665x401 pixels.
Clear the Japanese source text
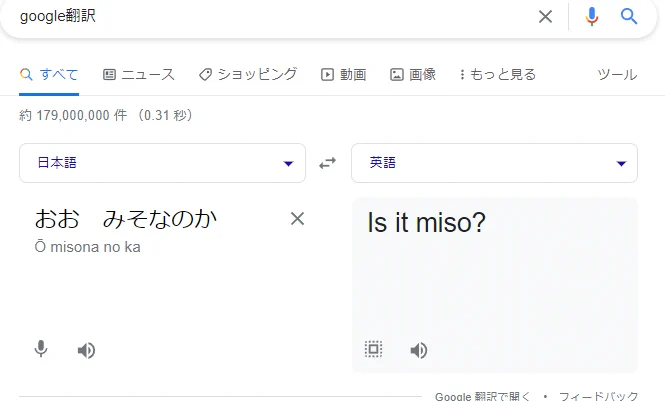tap(297, 219)
